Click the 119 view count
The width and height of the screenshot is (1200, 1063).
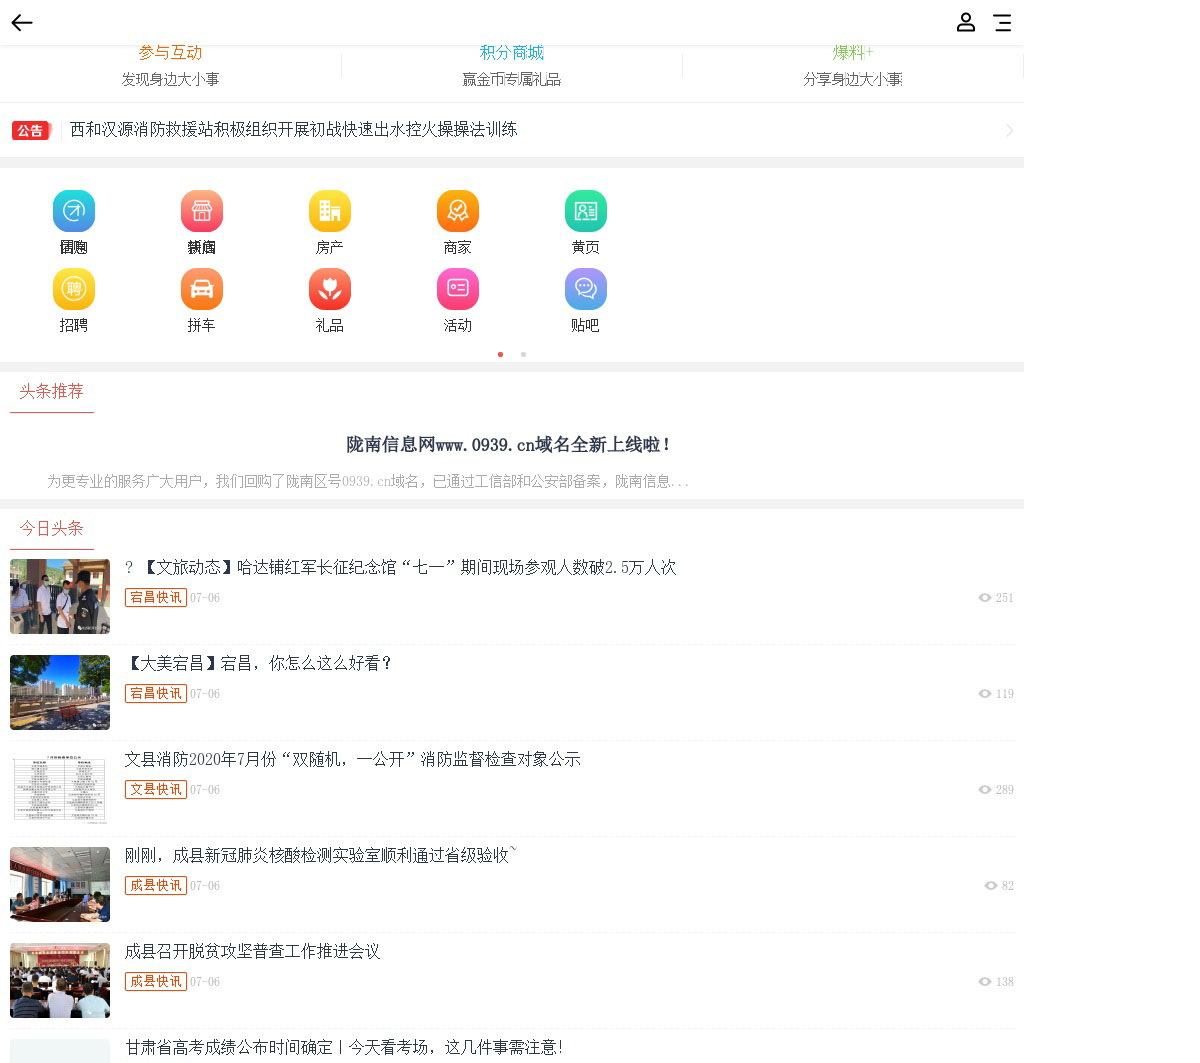(1005, 694)
